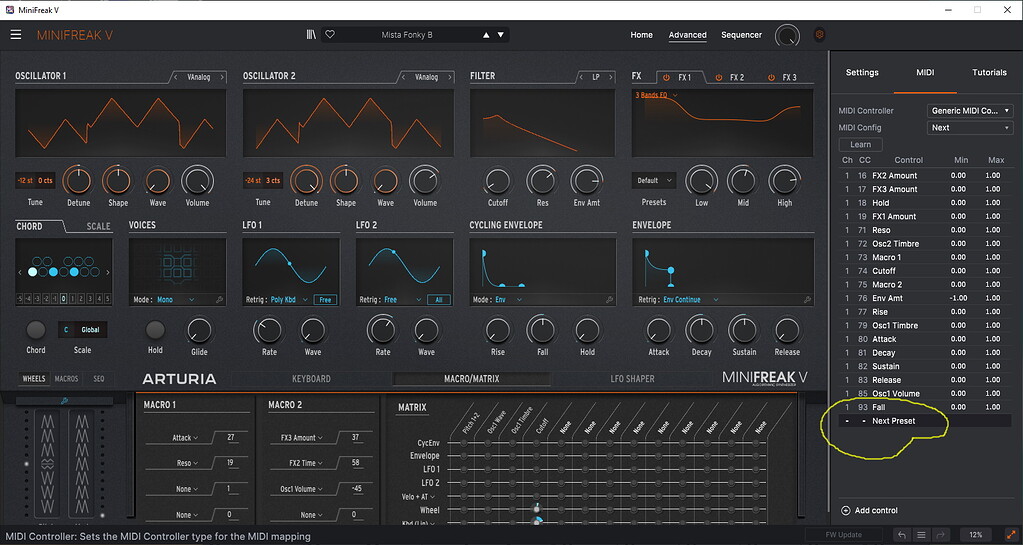Open the Voices Mode Mono dropdown
Image resolution: width=1023 pixels, height=545 pixels.
[176, 300]
